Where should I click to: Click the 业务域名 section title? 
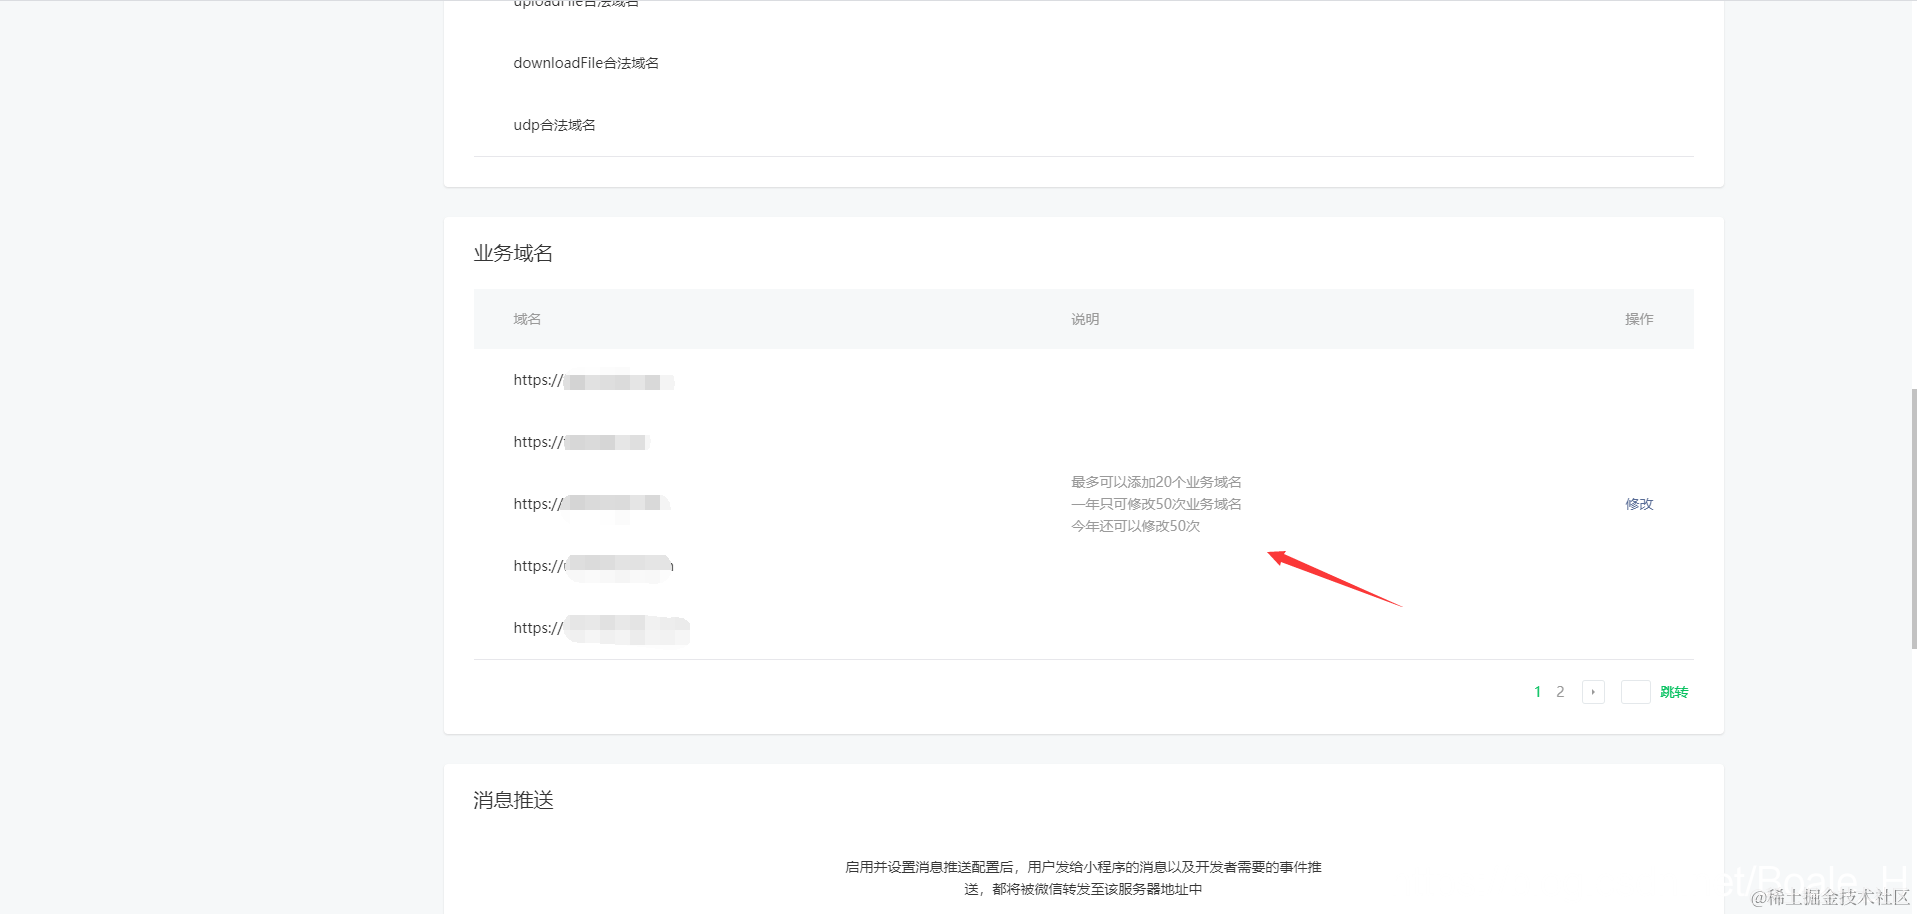pyautogui.click(x=513, y=253)
